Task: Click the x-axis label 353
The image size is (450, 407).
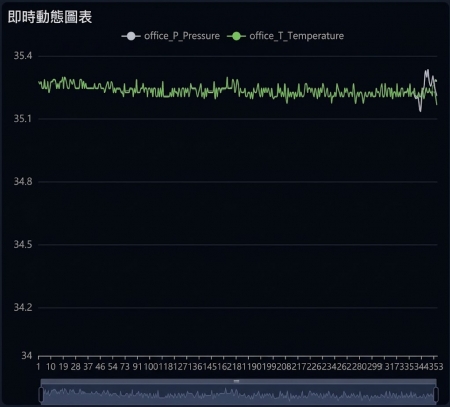Action: (x=436, y=367)
